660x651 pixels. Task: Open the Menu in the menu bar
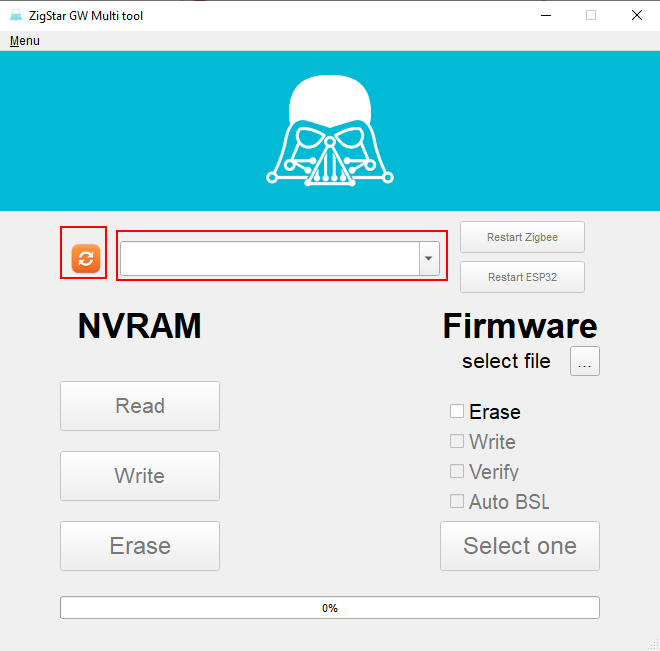[x=25, y=41]
